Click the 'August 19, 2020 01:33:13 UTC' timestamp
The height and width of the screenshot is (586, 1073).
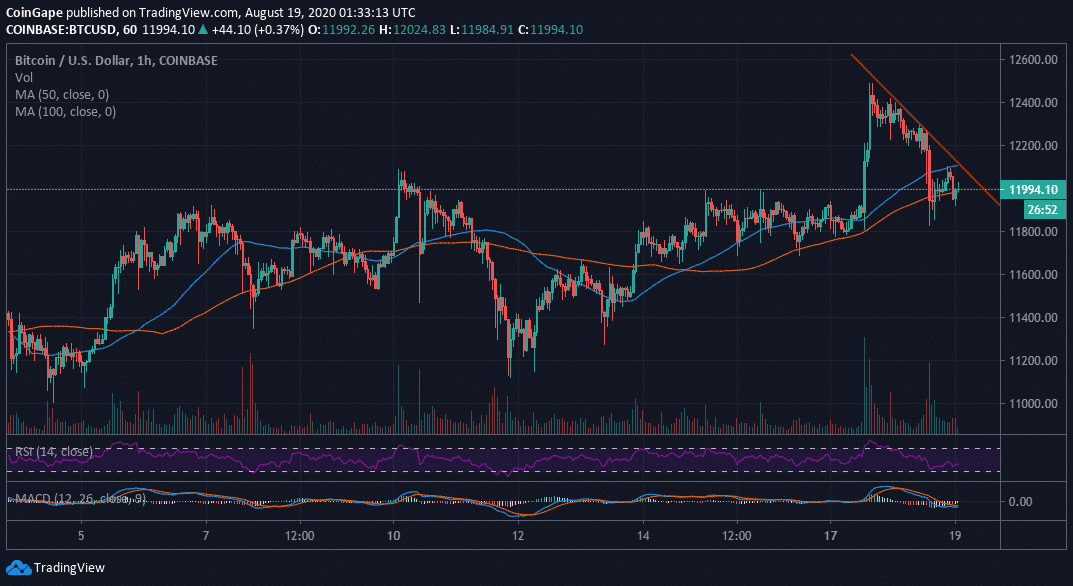pyautogui.click(x=331, y=13)
